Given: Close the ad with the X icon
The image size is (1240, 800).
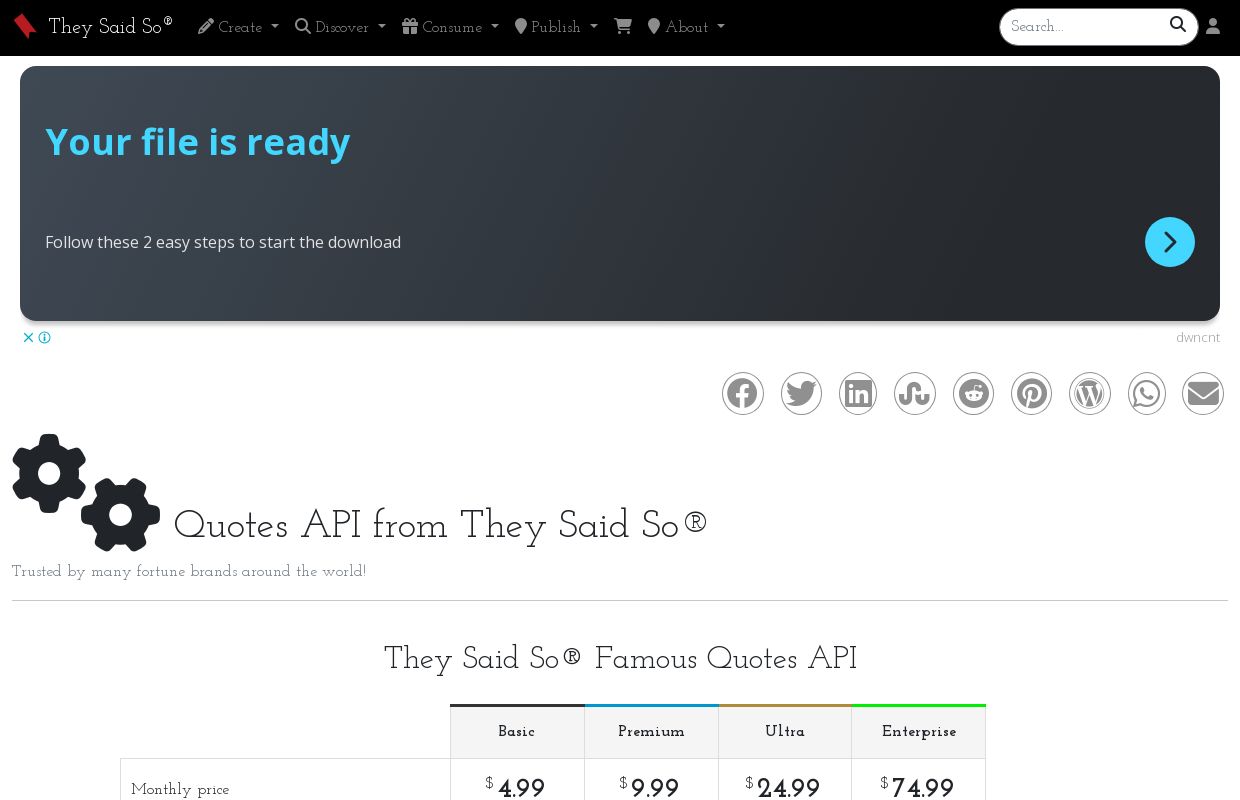Looking at the screenshot, I should [29, 338].
